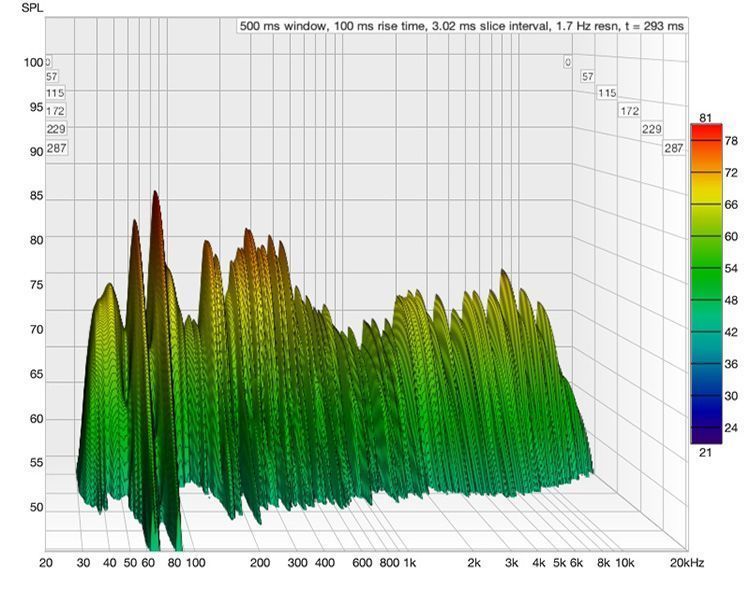750x592 pixels.
Task: Click the SPL axis title label
Action: tap(32, 8)
